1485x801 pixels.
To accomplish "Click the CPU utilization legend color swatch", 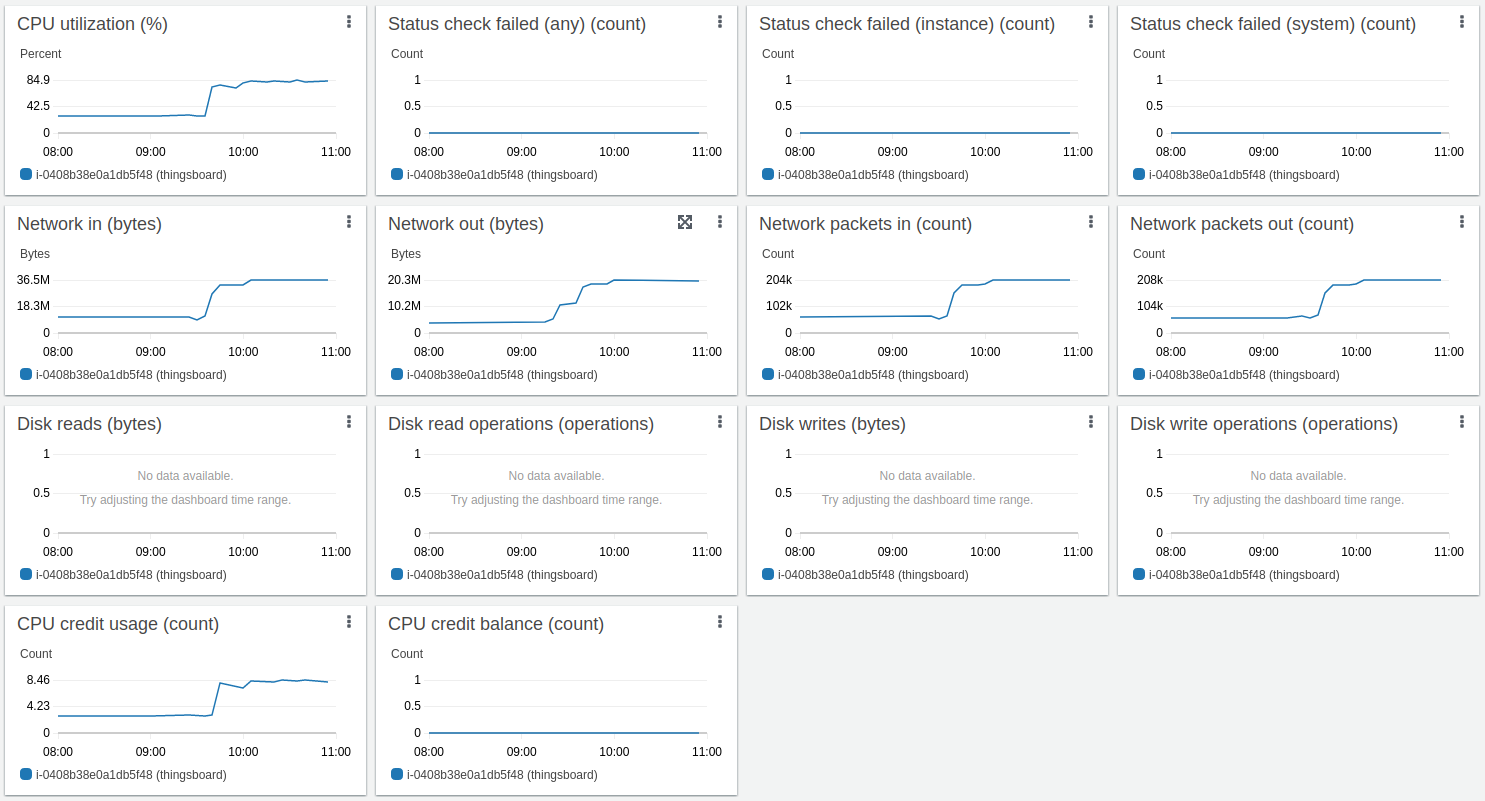I will click(x=26, y=174).
